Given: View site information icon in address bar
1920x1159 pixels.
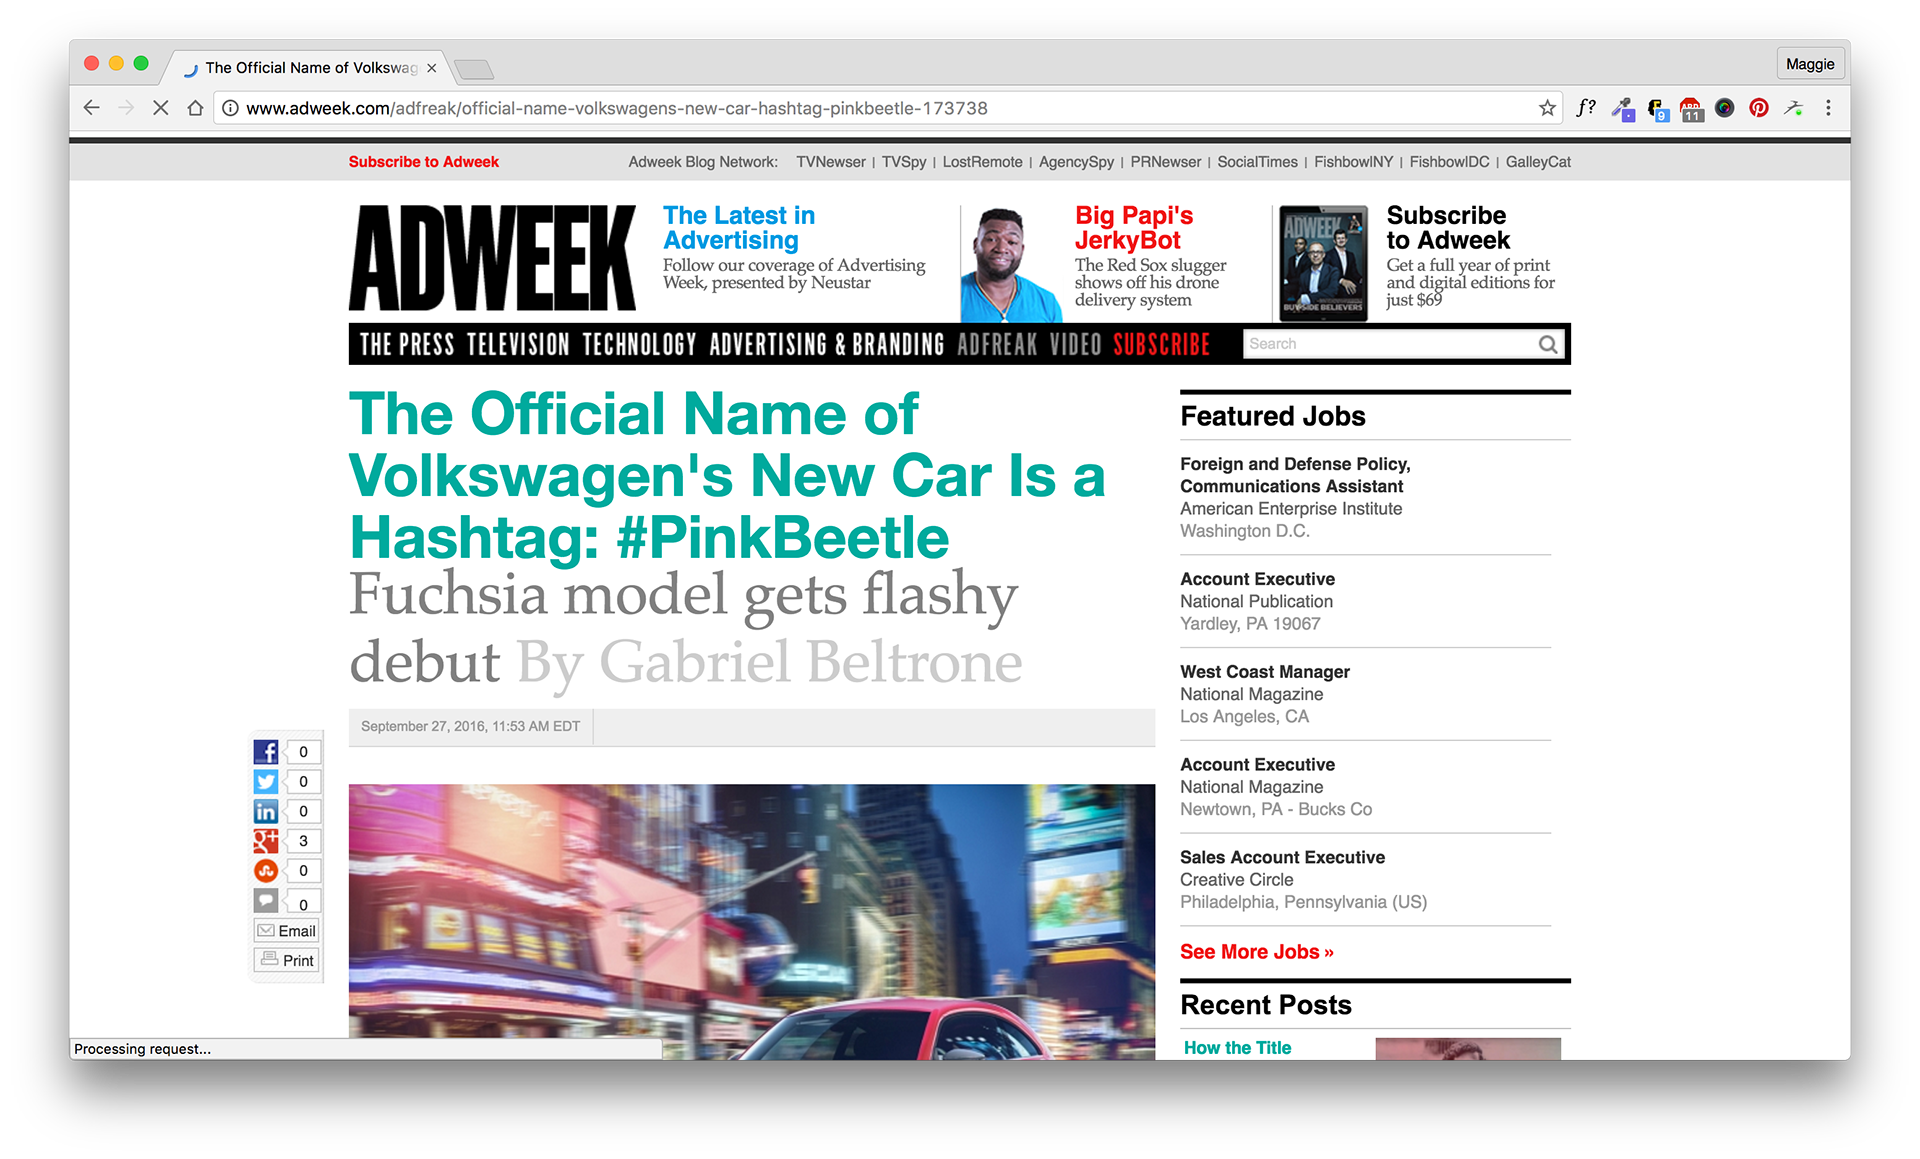Looking at the screenshot, I should 230,108.
